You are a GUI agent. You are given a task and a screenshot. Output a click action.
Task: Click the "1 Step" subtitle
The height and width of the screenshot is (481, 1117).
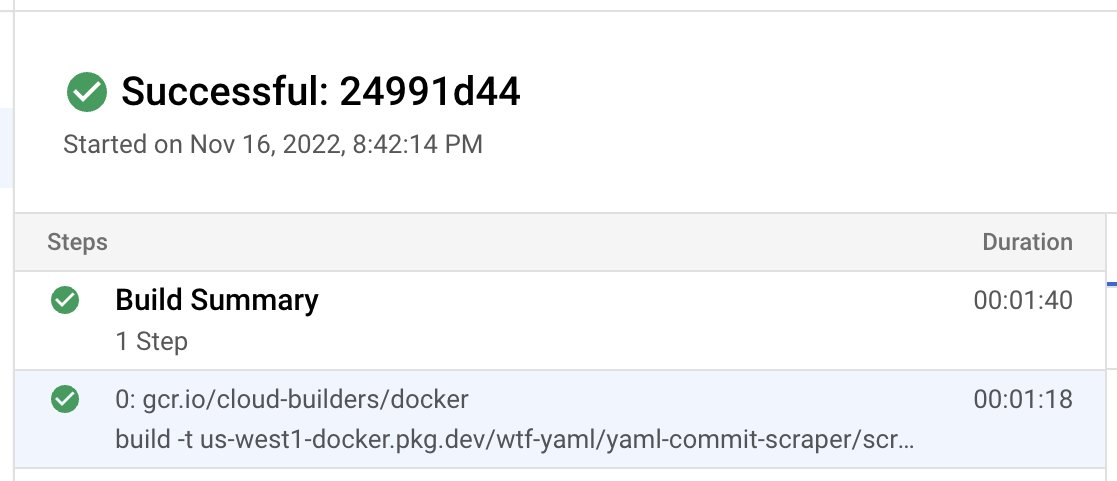[x=152, y=342]
